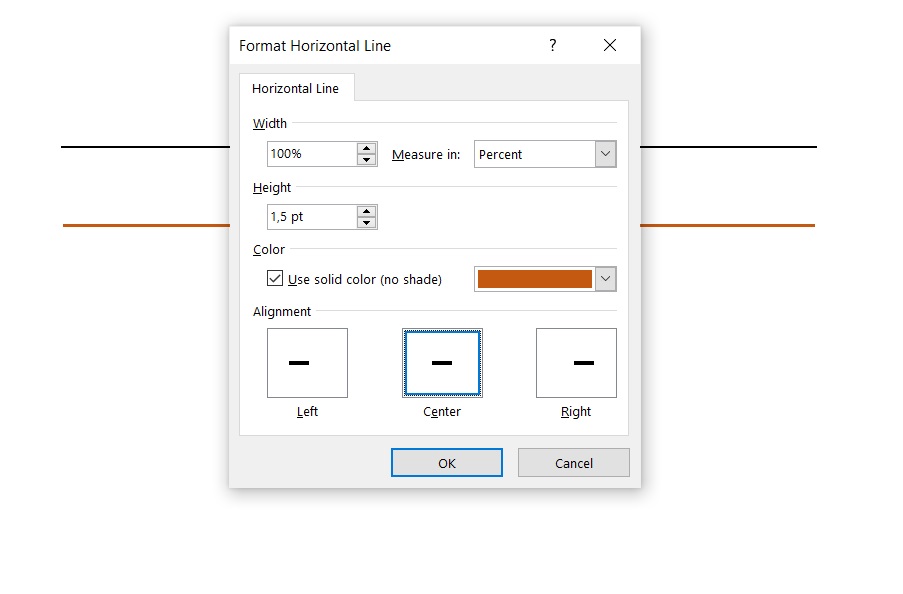The height and width of the screenshot is (594, 903).
Task: Close the Format Horizontal Line dialog
Action: point(610,45)
